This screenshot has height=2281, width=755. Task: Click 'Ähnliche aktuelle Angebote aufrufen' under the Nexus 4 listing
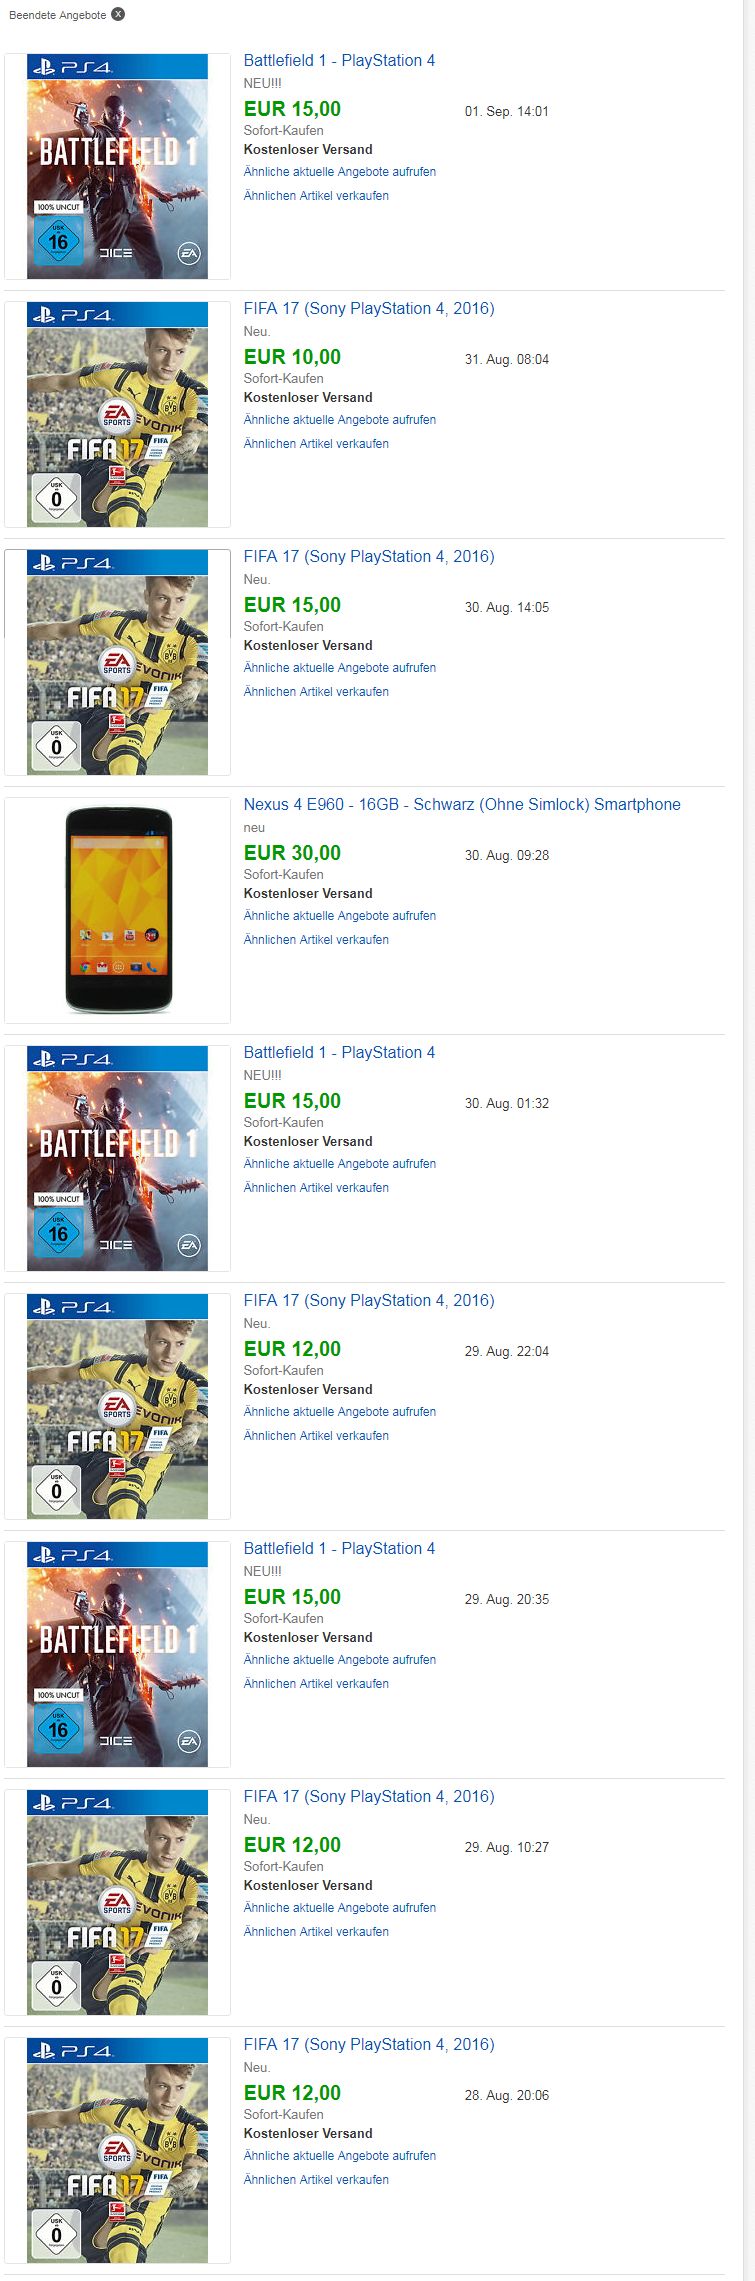click(340, 915)
